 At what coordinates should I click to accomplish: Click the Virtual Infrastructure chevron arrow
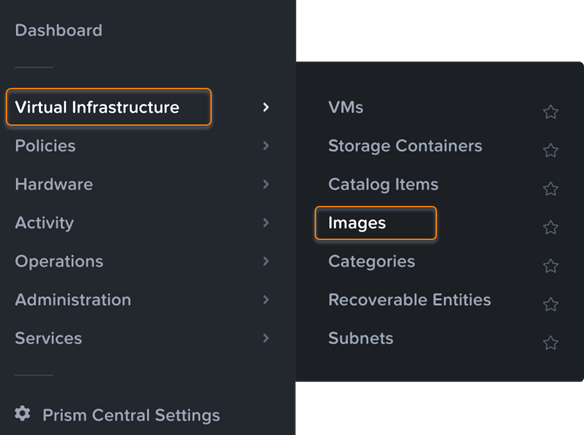266,107
